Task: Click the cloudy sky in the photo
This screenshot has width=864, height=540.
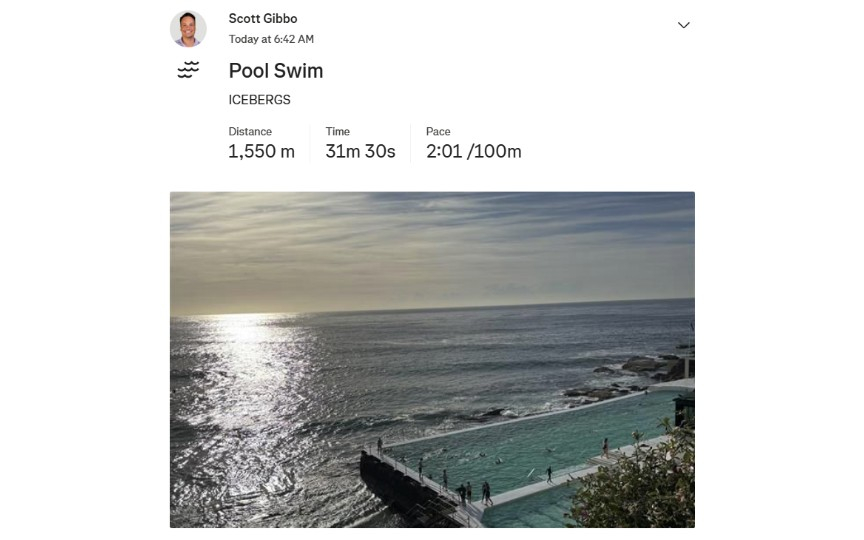Action: pos(430,240)
